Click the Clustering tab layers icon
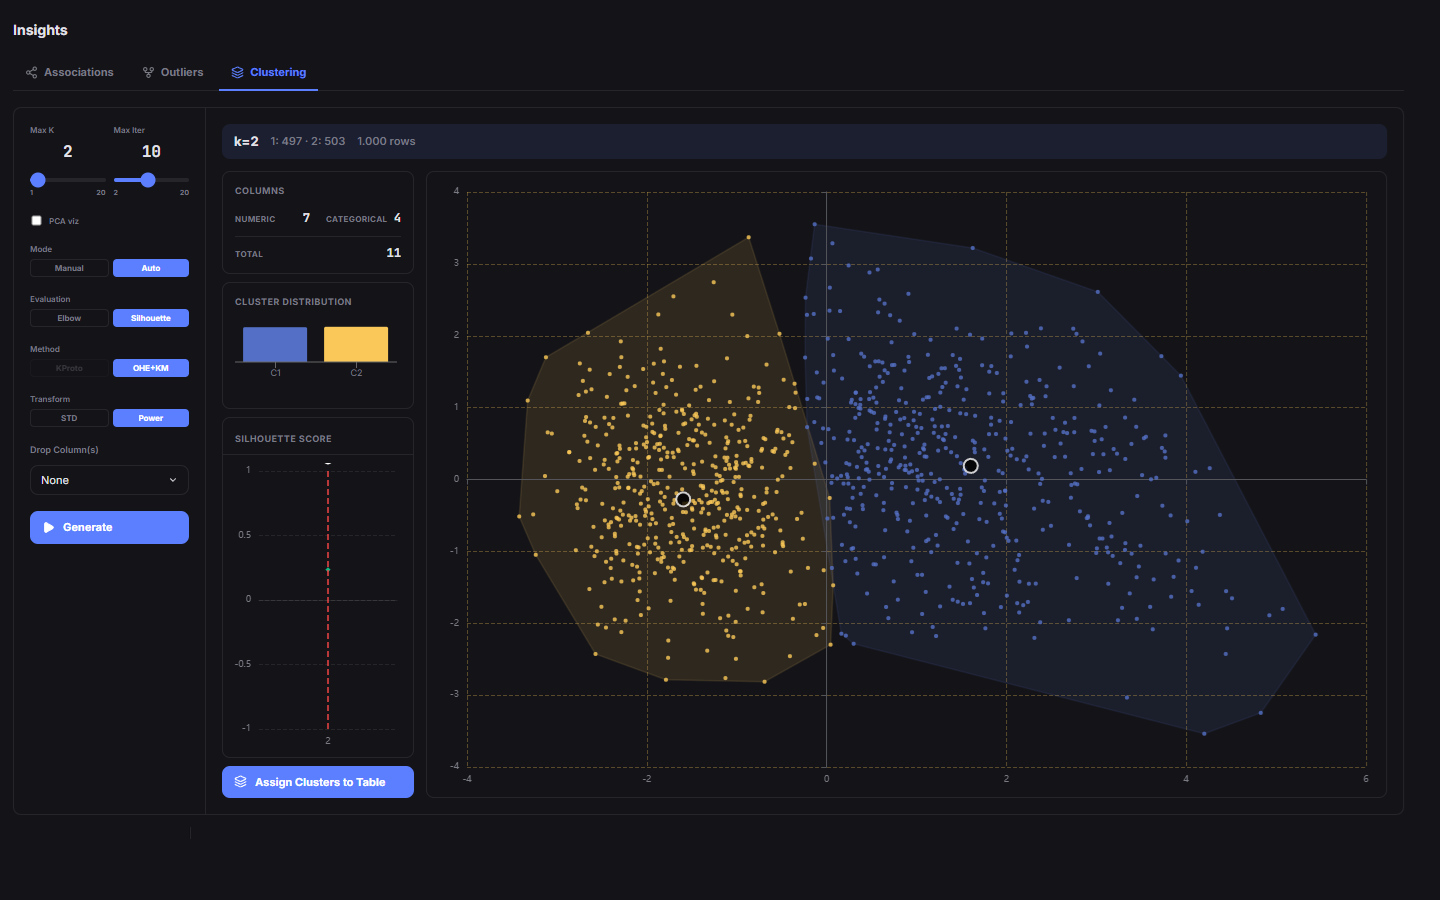1440x900 pixels. [237, 73]
